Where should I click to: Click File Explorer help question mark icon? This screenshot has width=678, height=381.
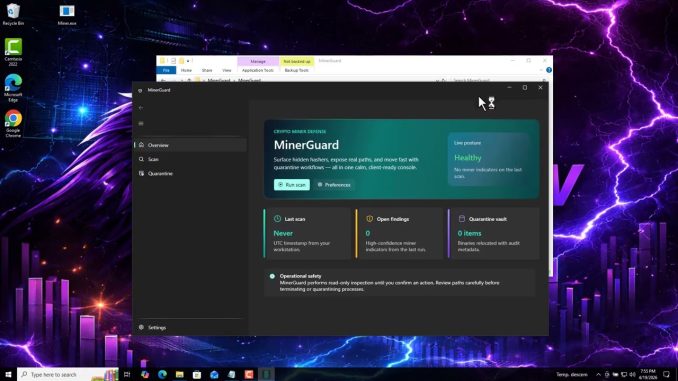pyautogui.click(x=549, y=70)
